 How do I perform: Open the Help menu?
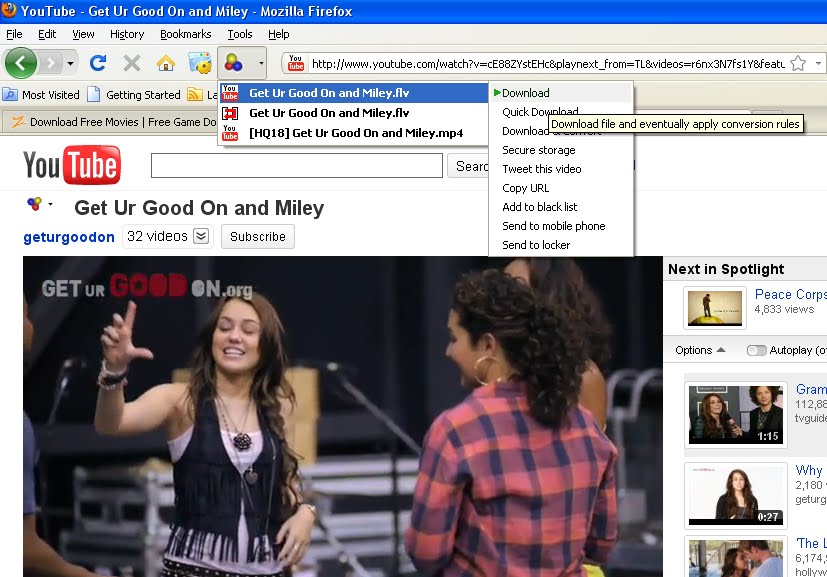[x=278, y=34]
